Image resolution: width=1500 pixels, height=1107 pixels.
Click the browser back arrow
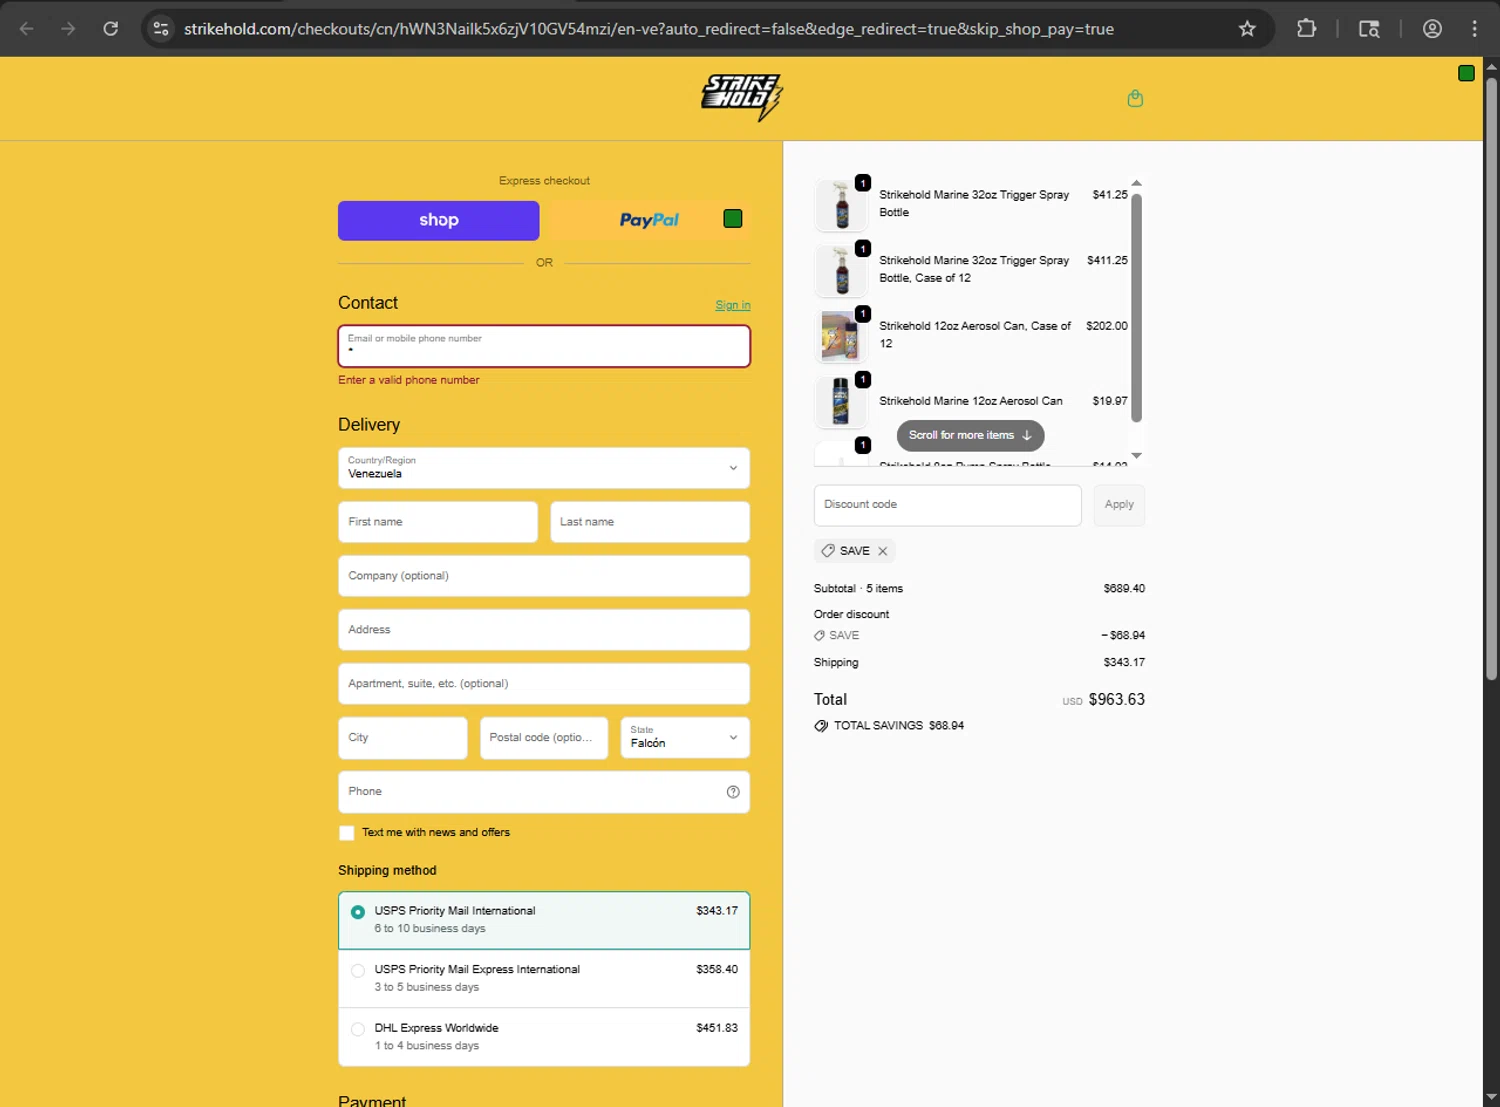pos(27,29)
